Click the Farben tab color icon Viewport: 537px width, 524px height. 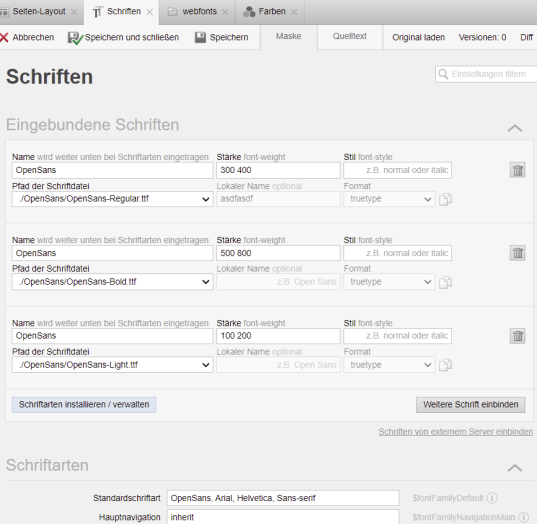249,12
